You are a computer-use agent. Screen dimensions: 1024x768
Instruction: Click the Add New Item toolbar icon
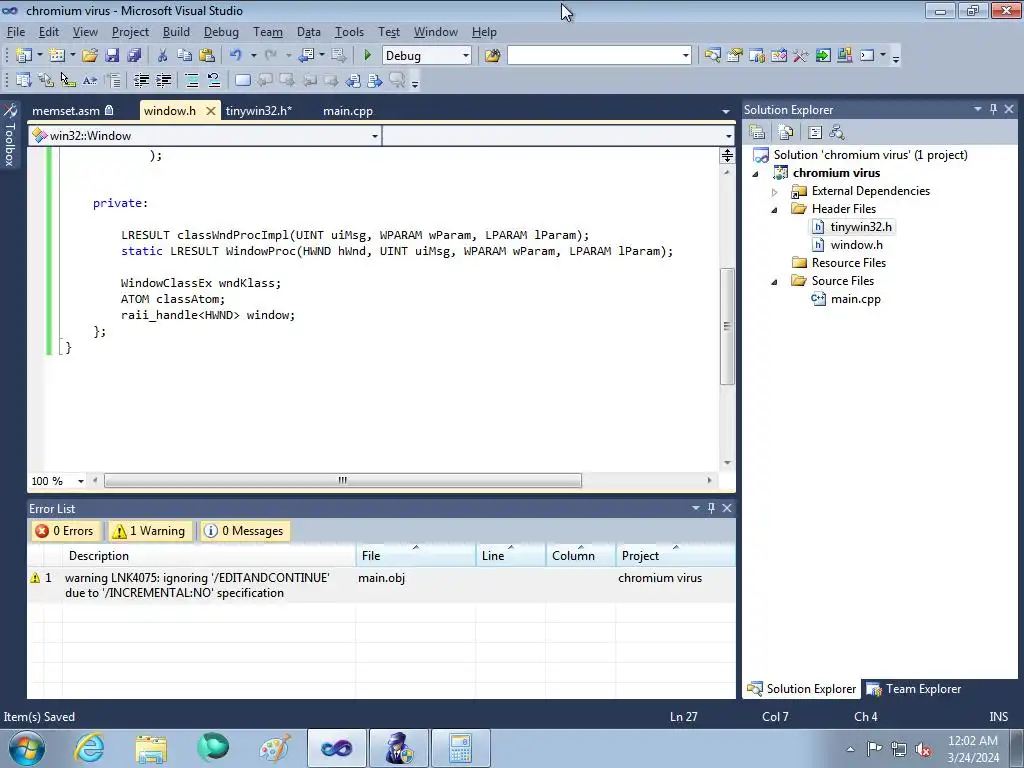pyautogui.click(x=57, y=56)
